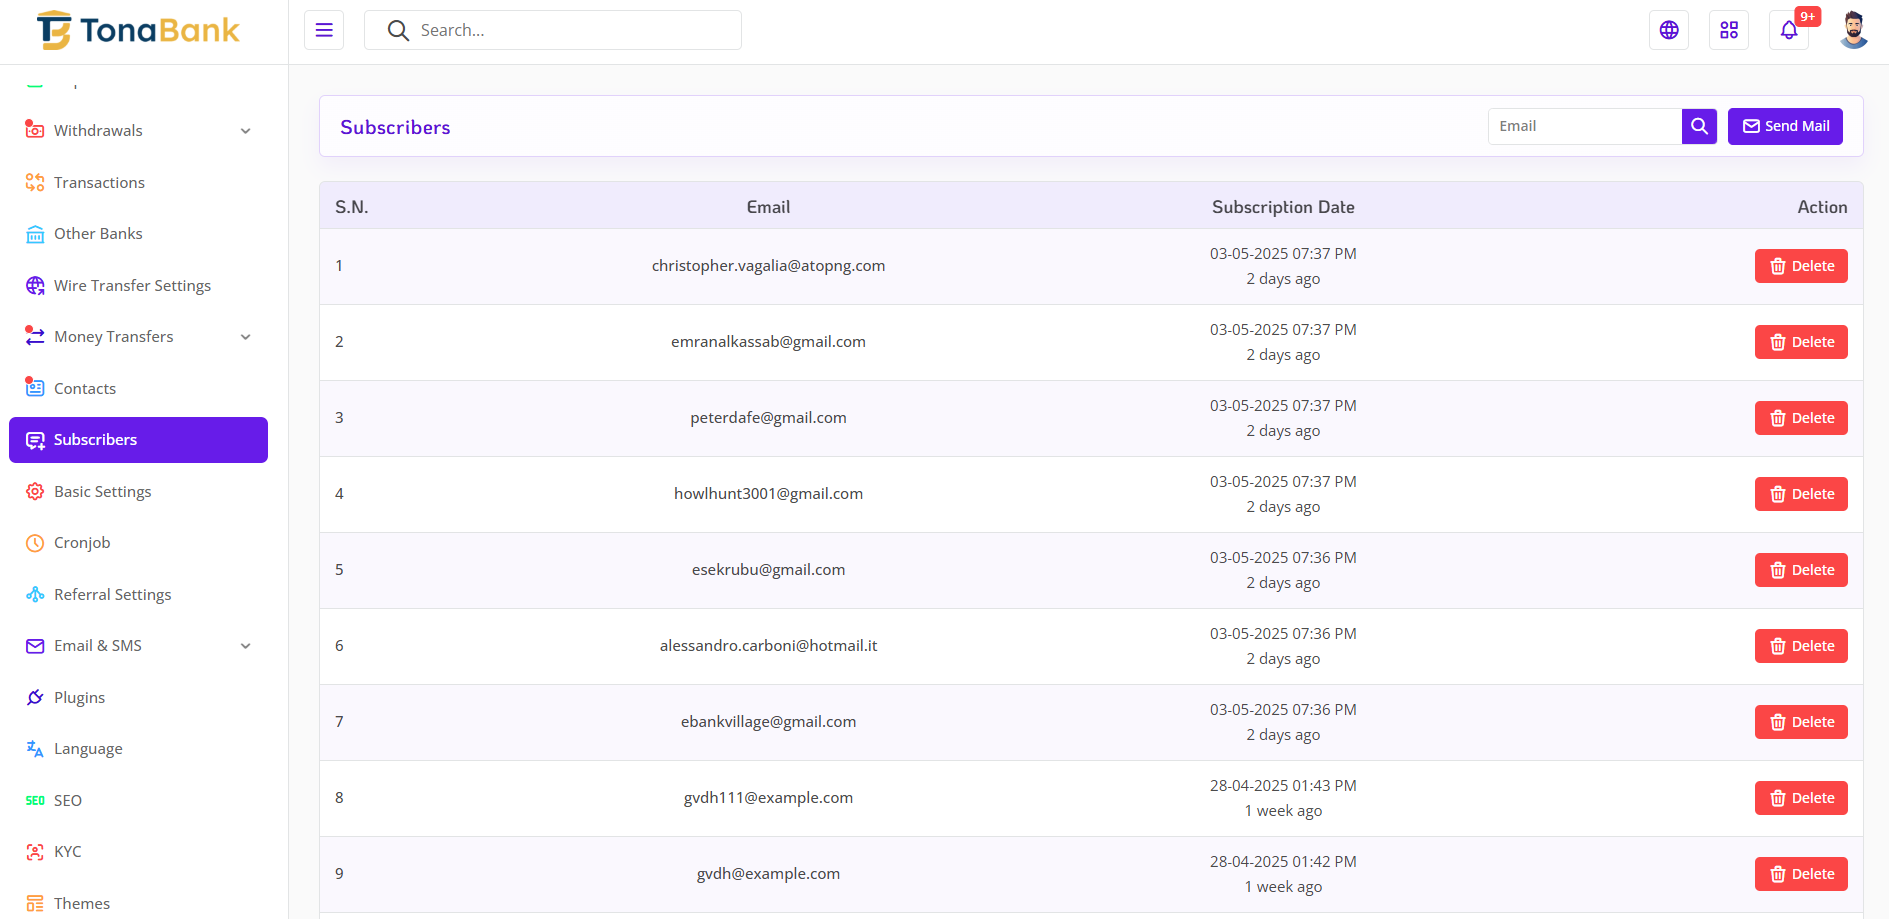Open Basic Settings page
The height and width of the screenshot is (919, 1889).
click(x=102, y=492)
